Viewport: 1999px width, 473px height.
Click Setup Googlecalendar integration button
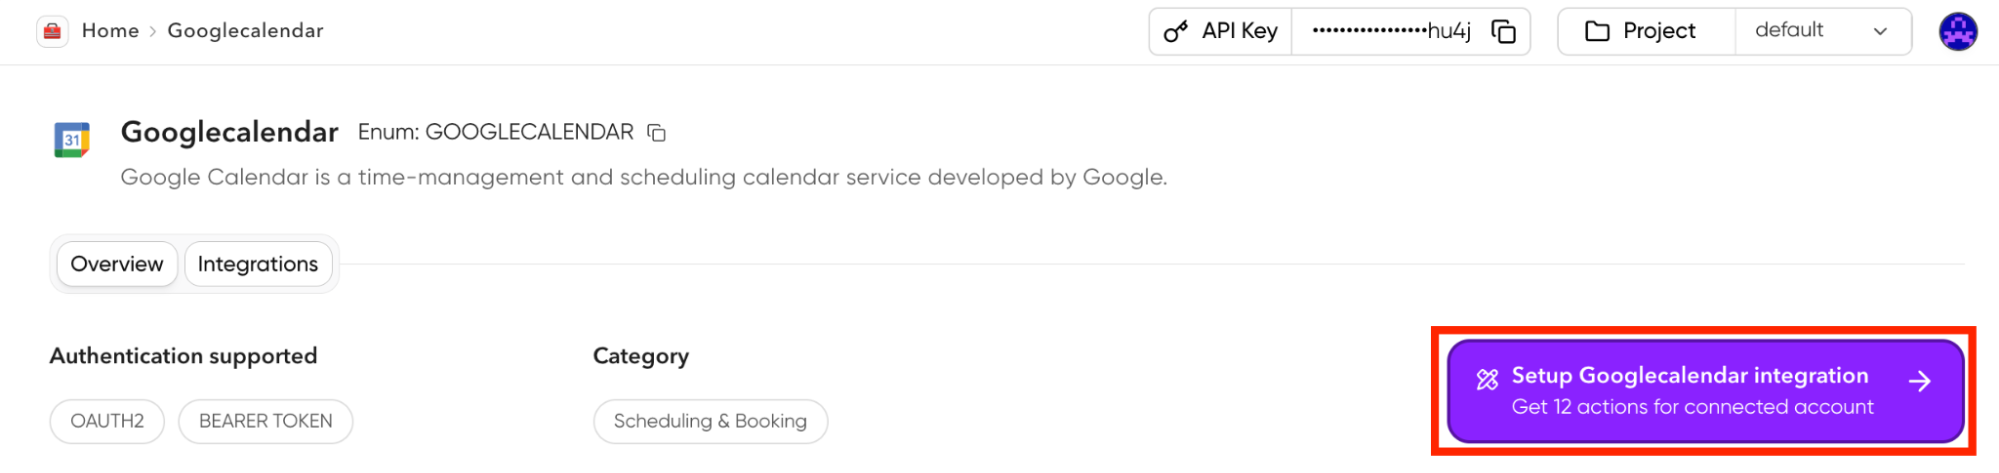click(x=1690, y=391)
